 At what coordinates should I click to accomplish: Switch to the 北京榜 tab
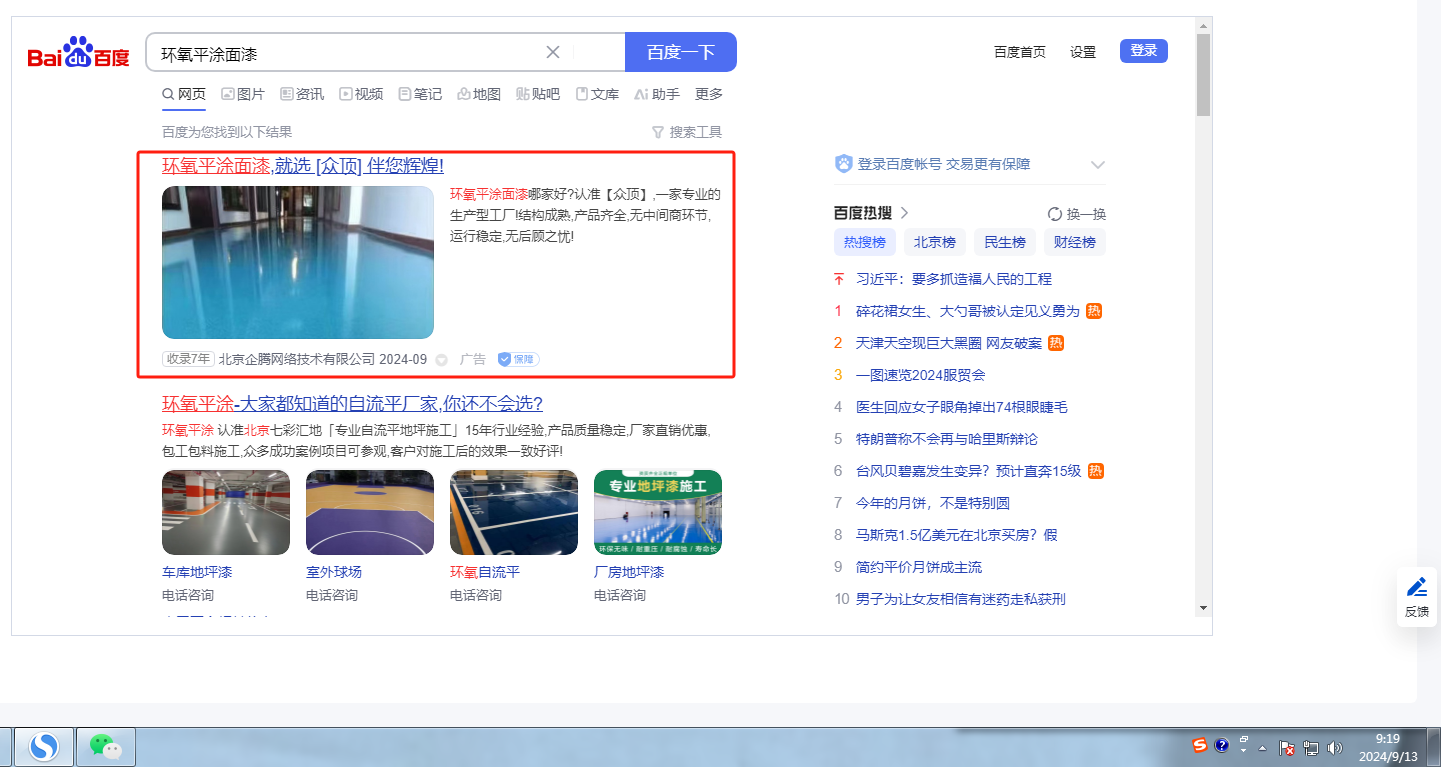[x=935, y=242]
